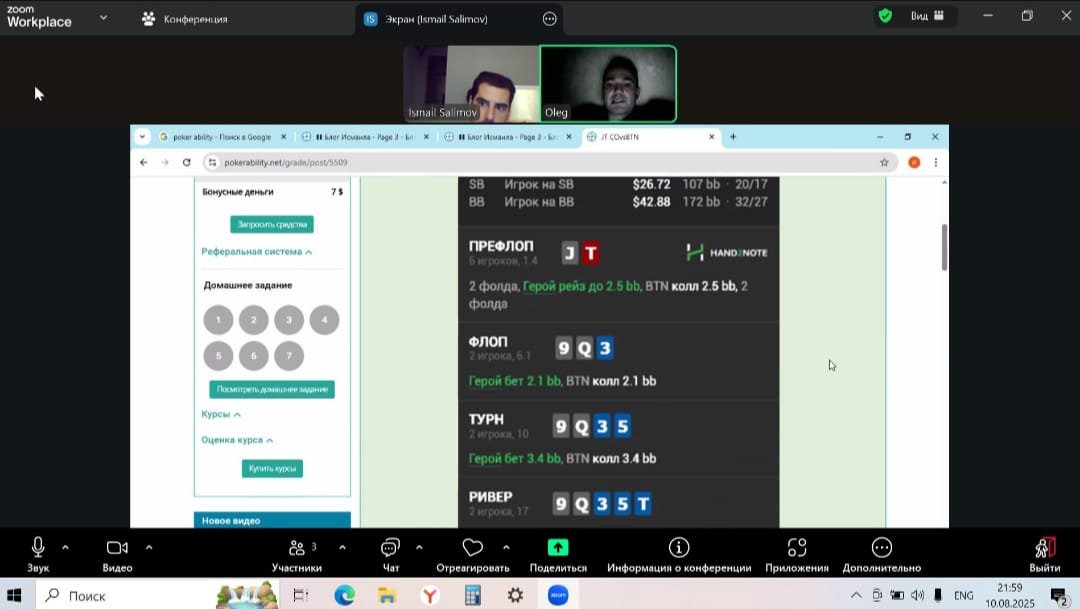Collapse Оценка курса section

coord(237,440)
